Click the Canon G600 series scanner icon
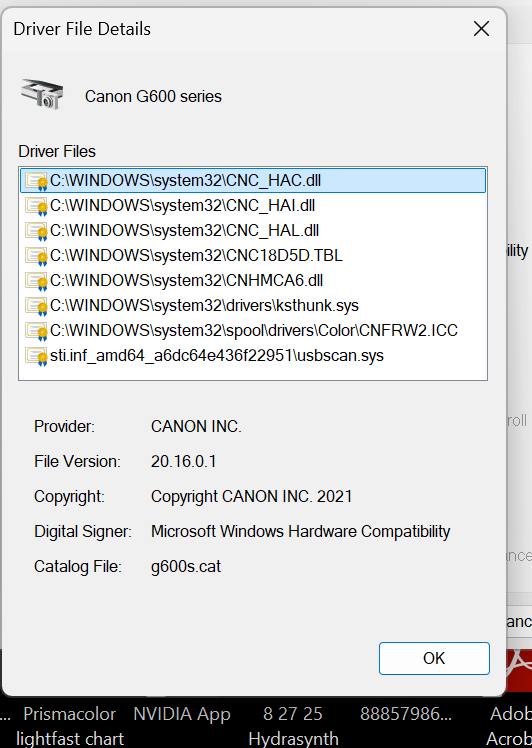The height and width of the screenshot is (748, 532). (42, 95)
